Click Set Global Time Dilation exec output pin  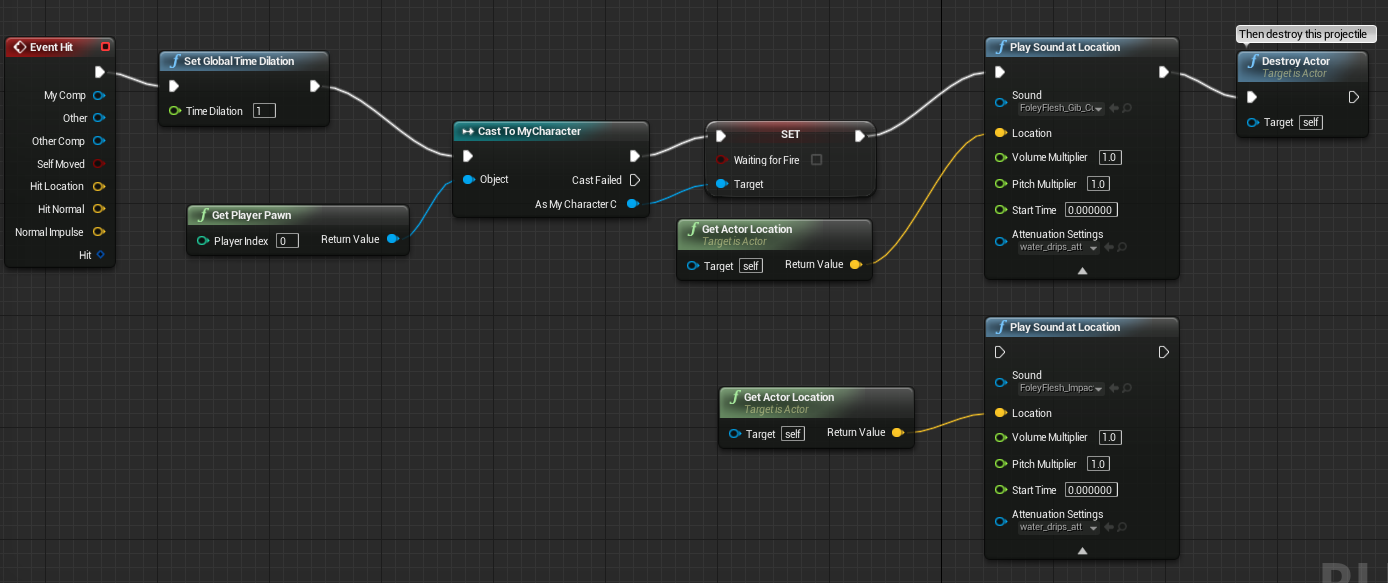(315, 86)
